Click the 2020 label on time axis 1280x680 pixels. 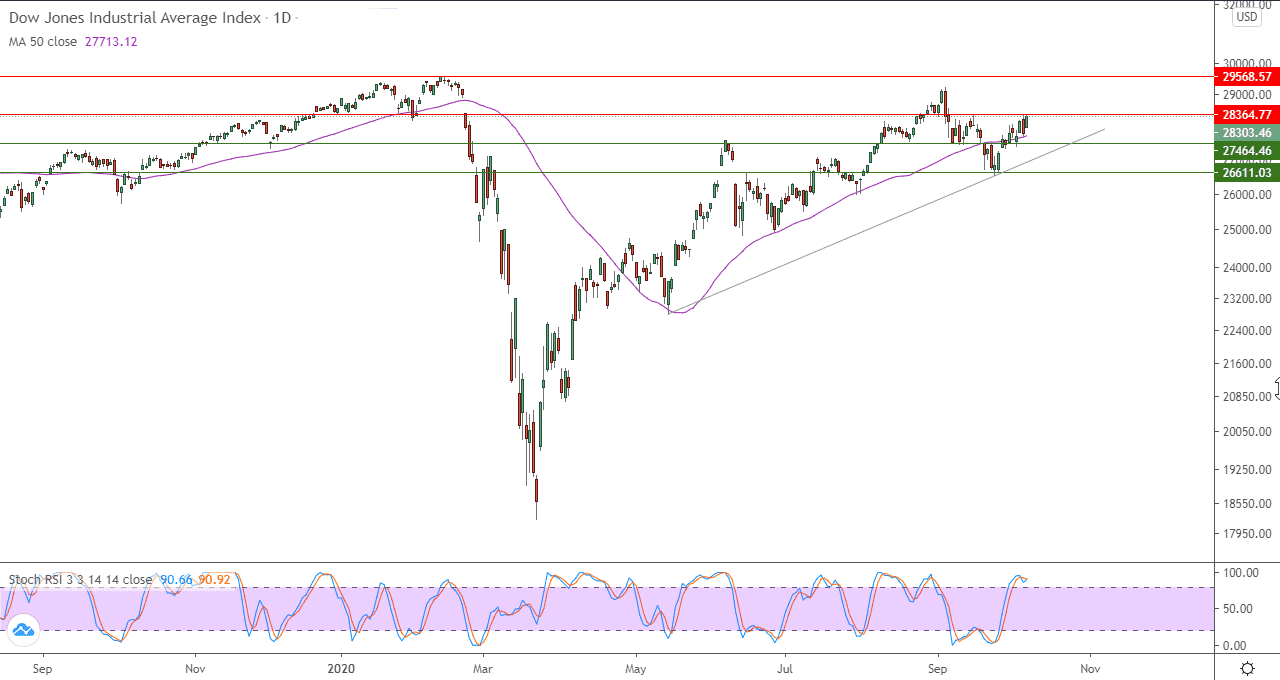point(342,667)
